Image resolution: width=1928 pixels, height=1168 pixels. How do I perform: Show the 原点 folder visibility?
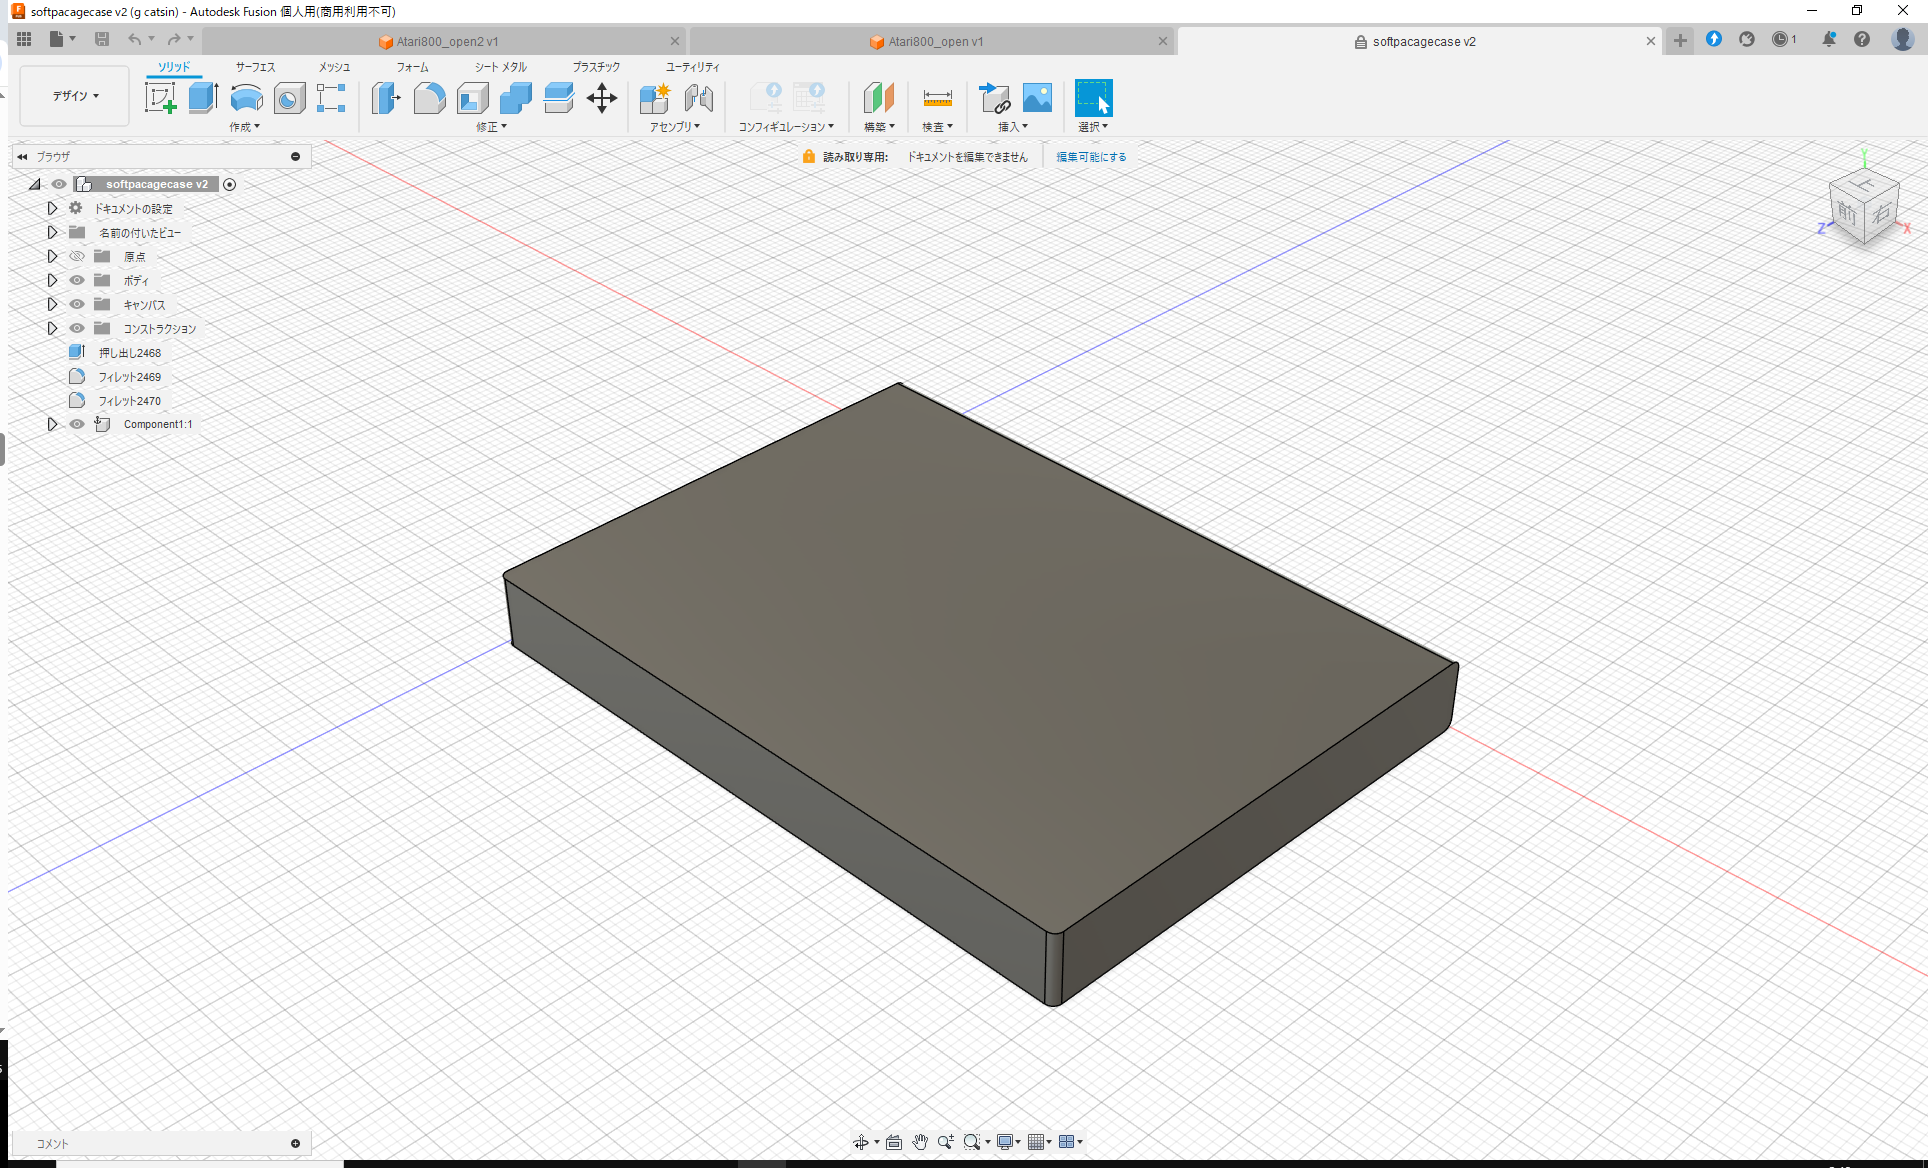coord(76,256)
